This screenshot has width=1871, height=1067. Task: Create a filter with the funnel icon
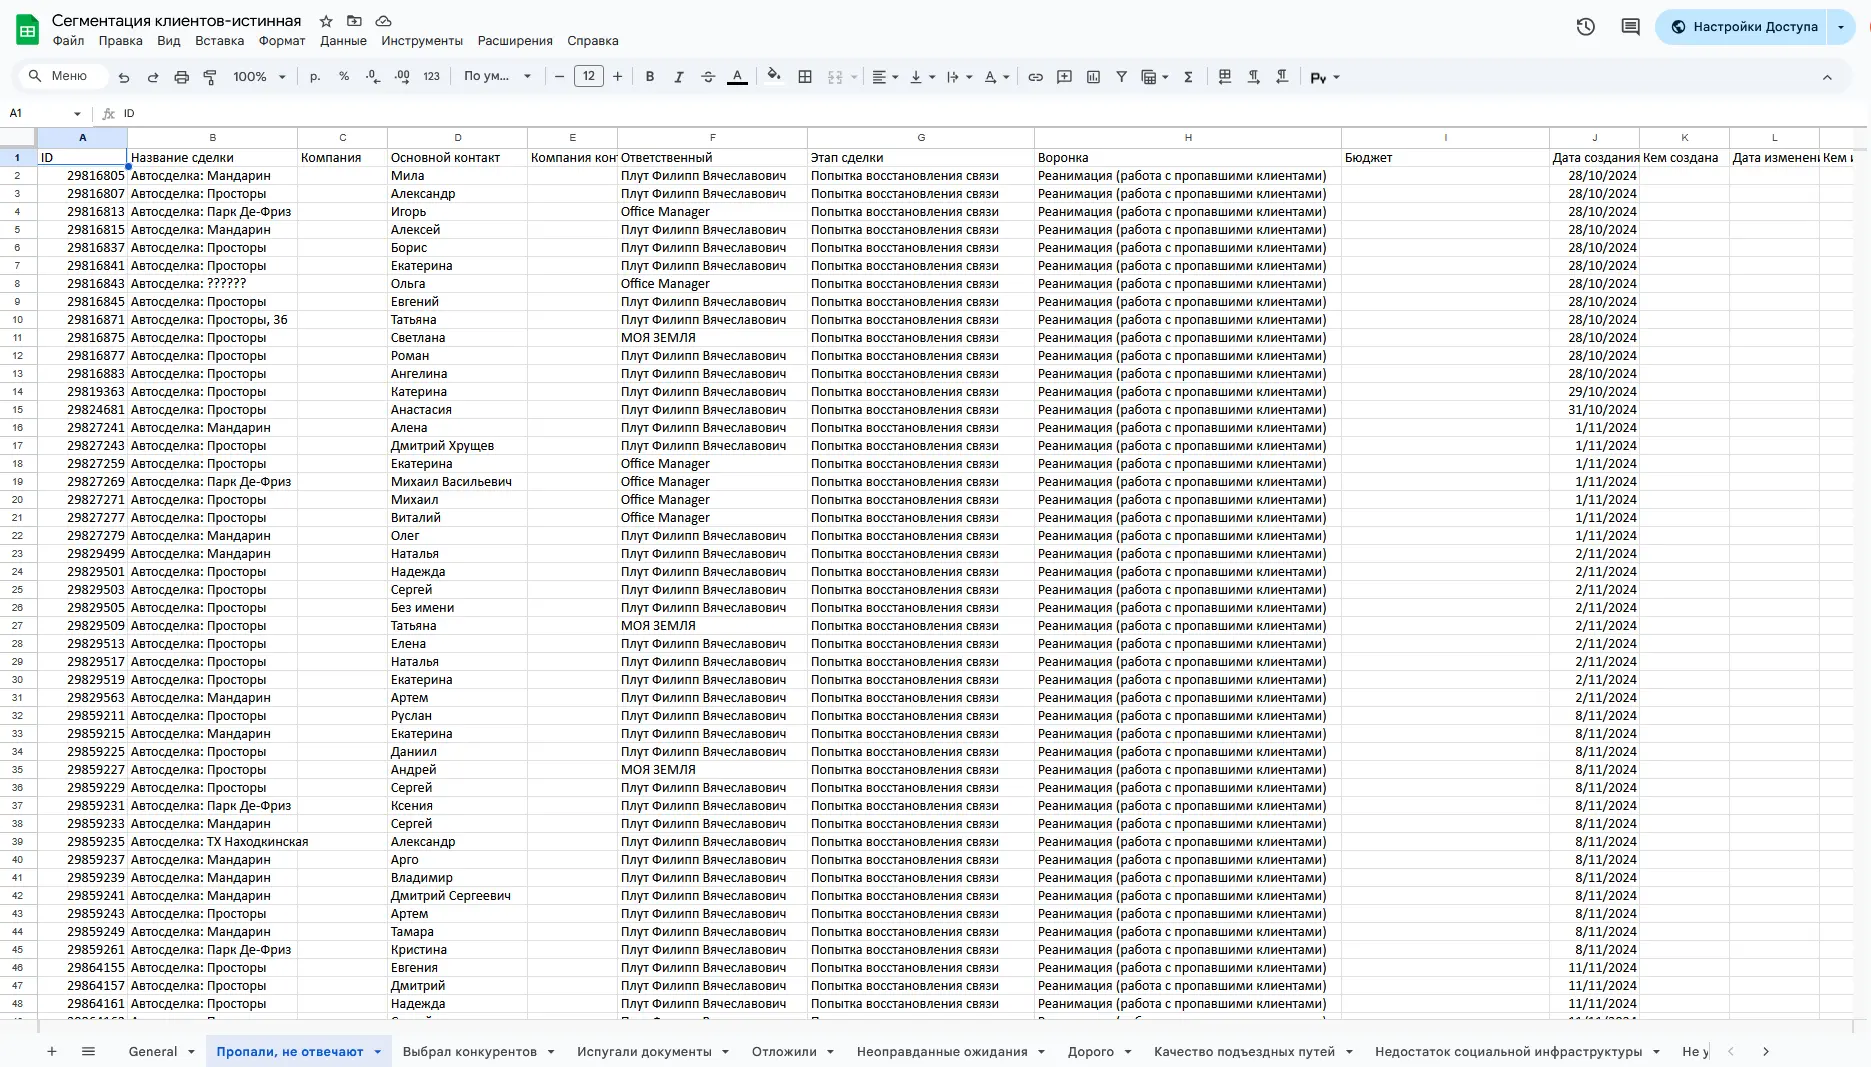click(x=1121, y=77)
